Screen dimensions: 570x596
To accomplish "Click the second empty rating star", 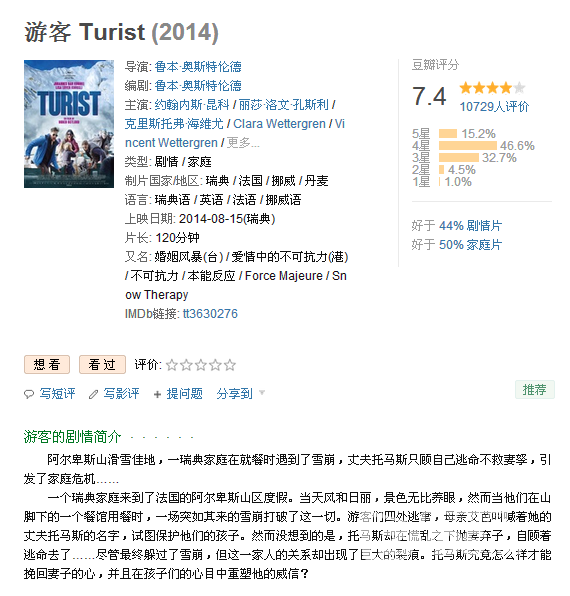I will pos(186,365).
